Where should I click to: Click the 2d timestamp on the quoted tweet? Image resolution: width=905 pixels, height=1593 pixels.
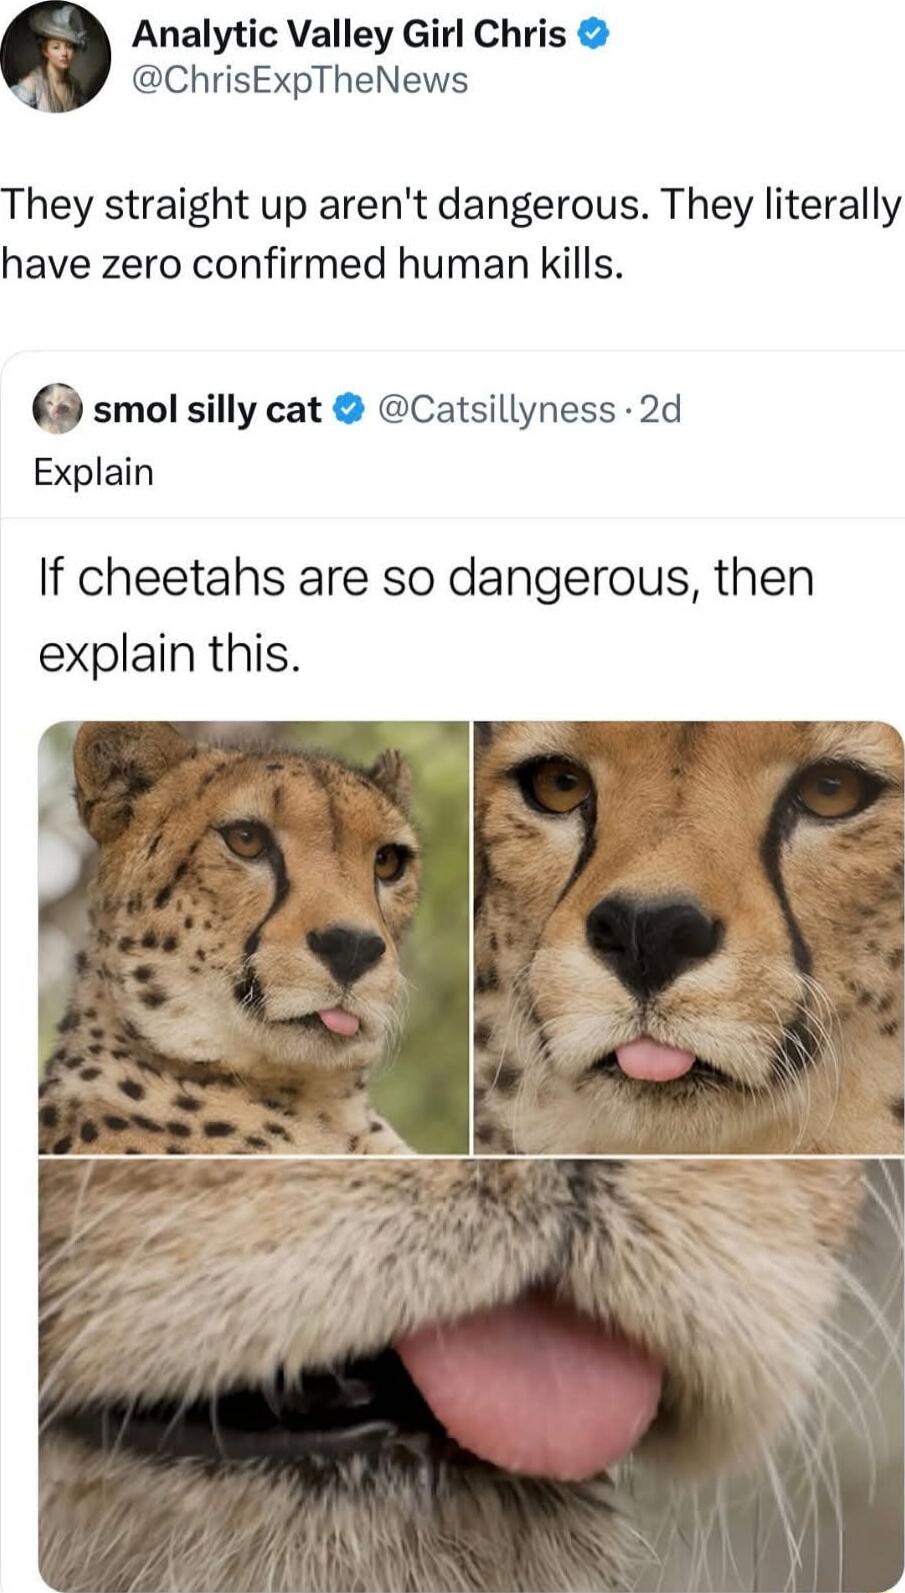(658, 407)
